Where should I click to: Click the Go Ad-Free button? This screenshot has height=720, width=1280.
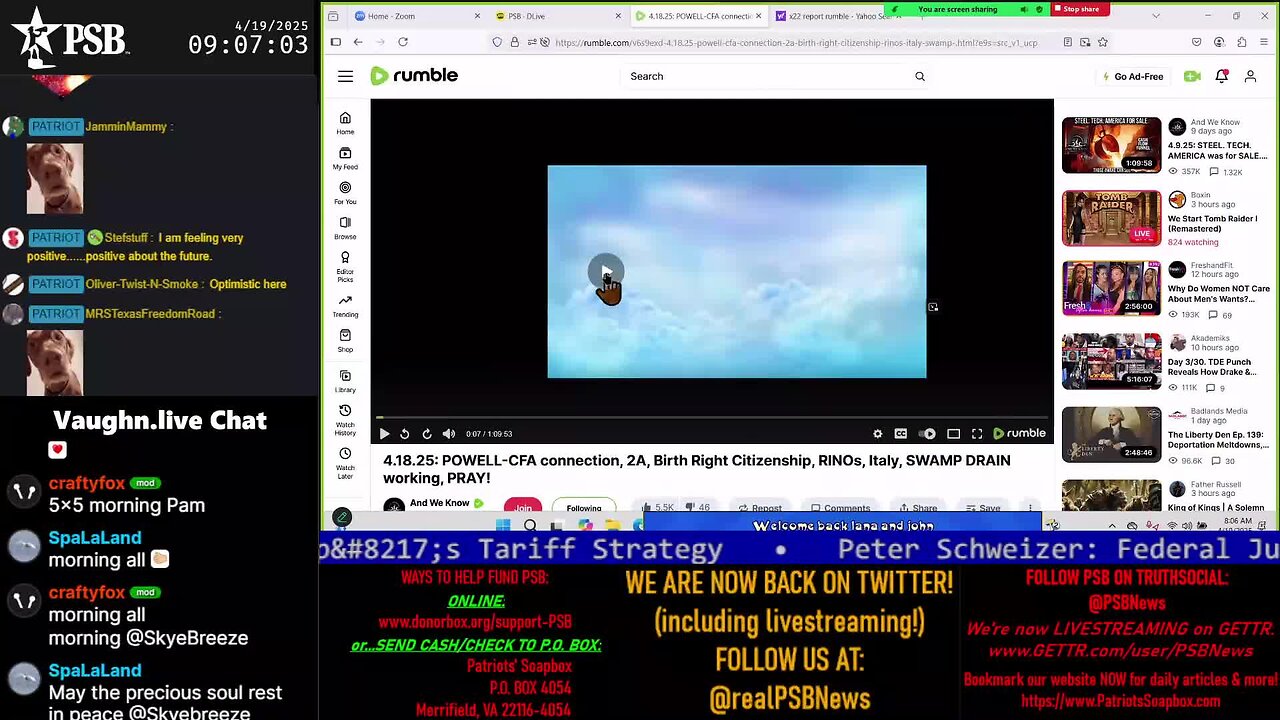tap(1131, 76)
